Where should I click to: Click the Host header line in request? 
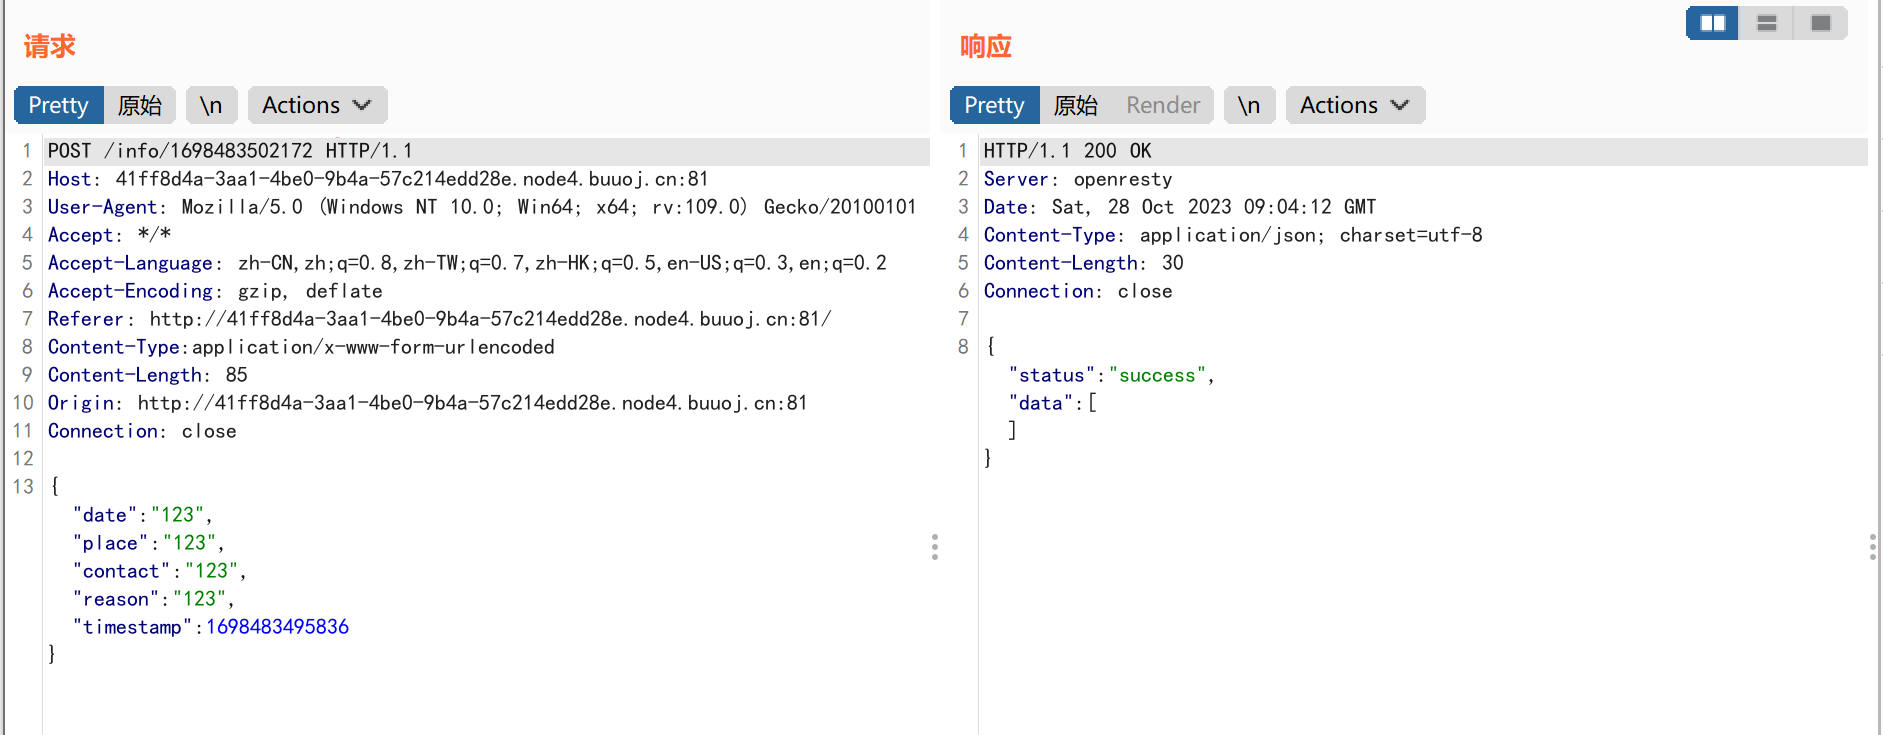click(378, 179)
